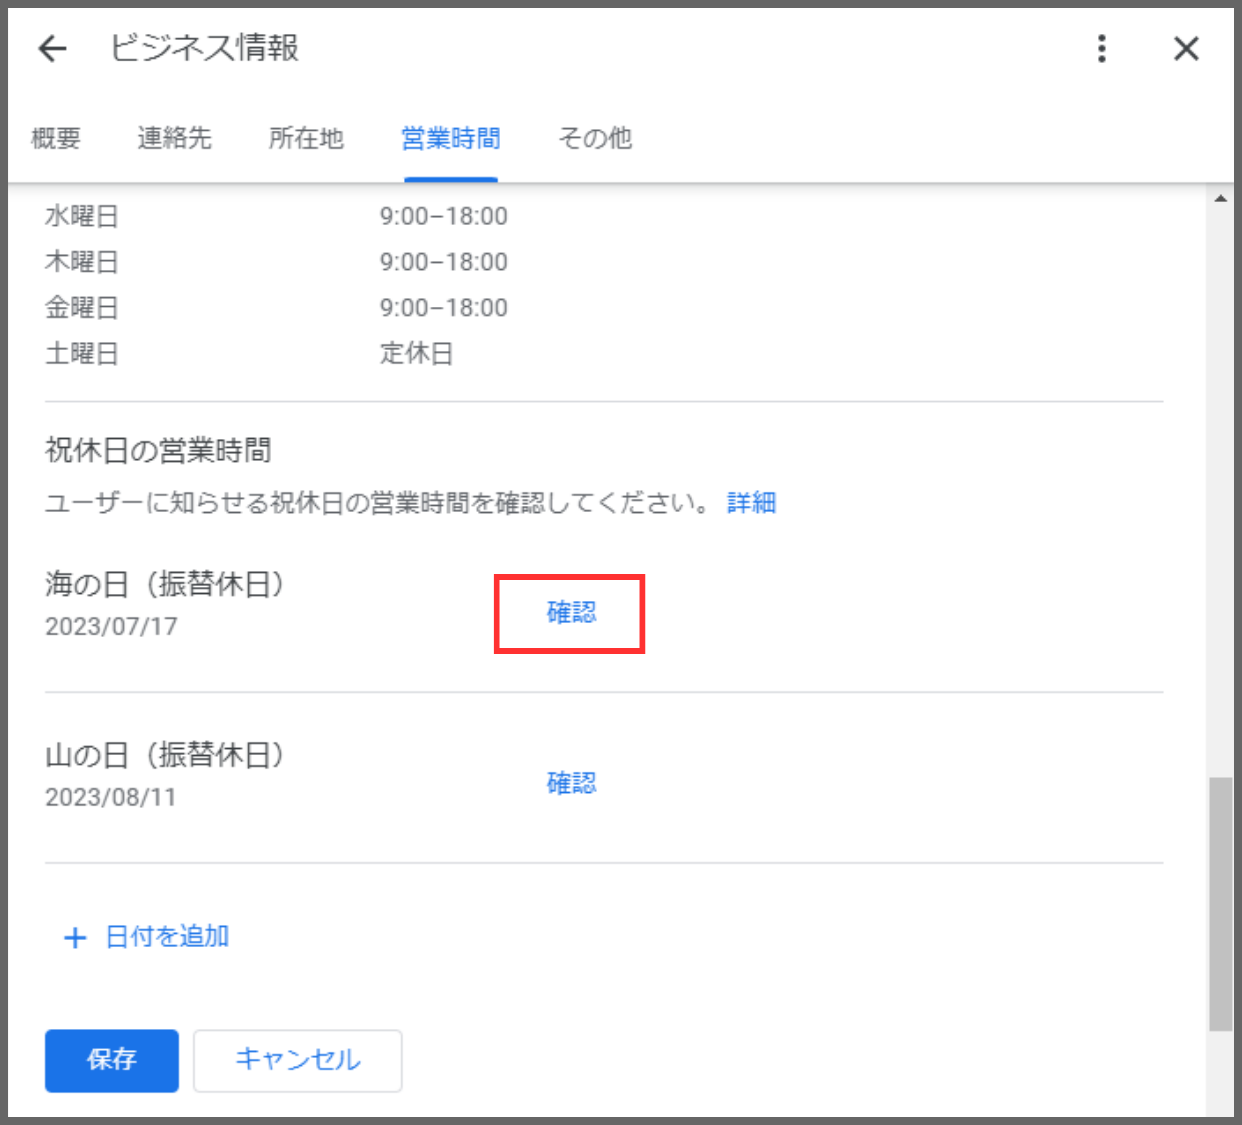Click the 詳細 link for holiday hours
This screenshot has height=1125, width=1242.
pyautogui.click(x=751, y=502)
